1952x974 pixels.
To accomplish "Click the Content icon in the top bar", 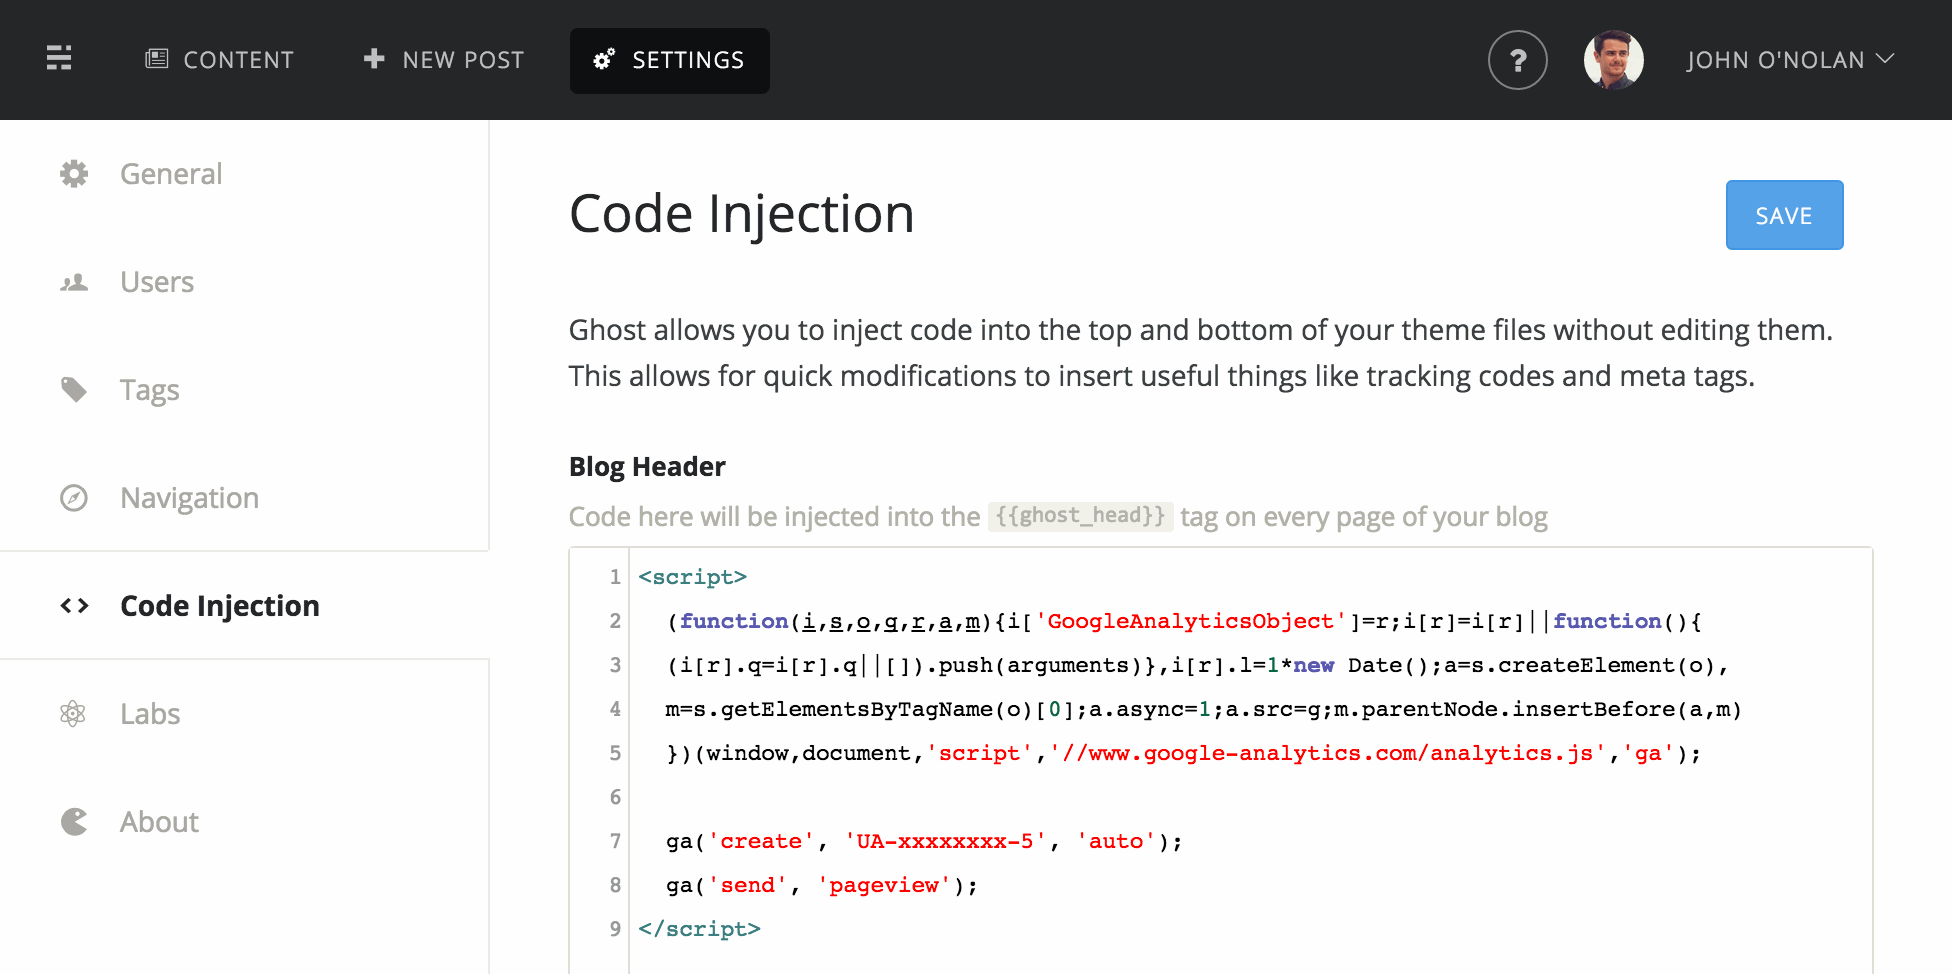I will click(156, 58).
